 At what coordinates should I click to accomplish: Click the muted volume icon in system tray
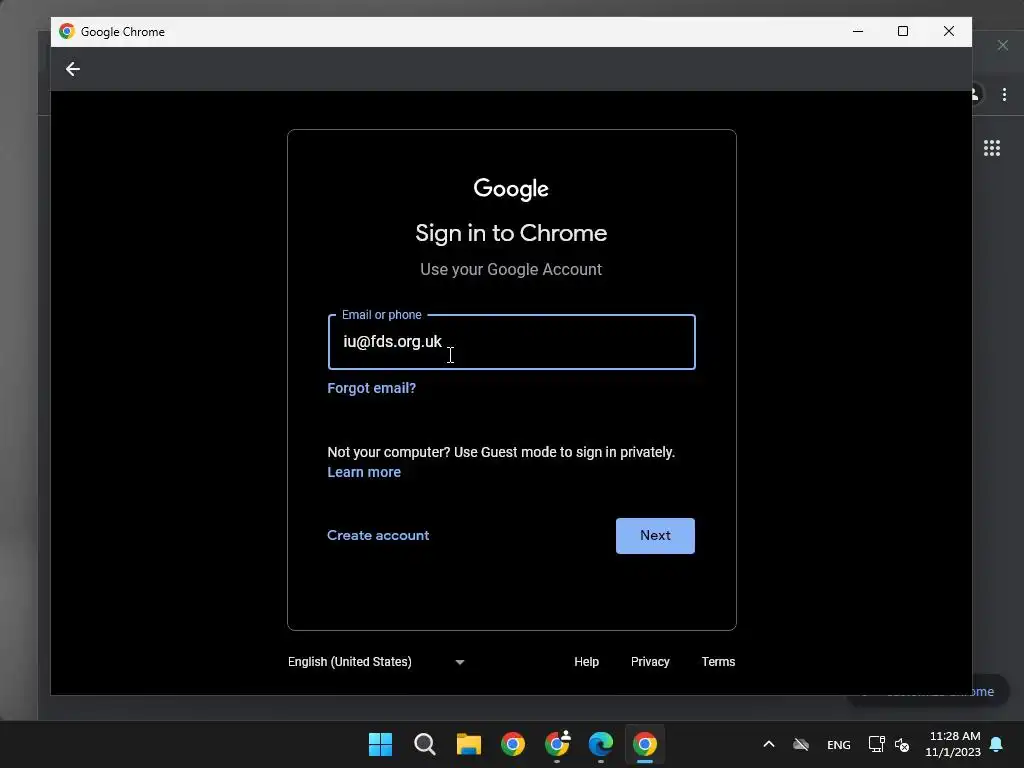(902, 744)
